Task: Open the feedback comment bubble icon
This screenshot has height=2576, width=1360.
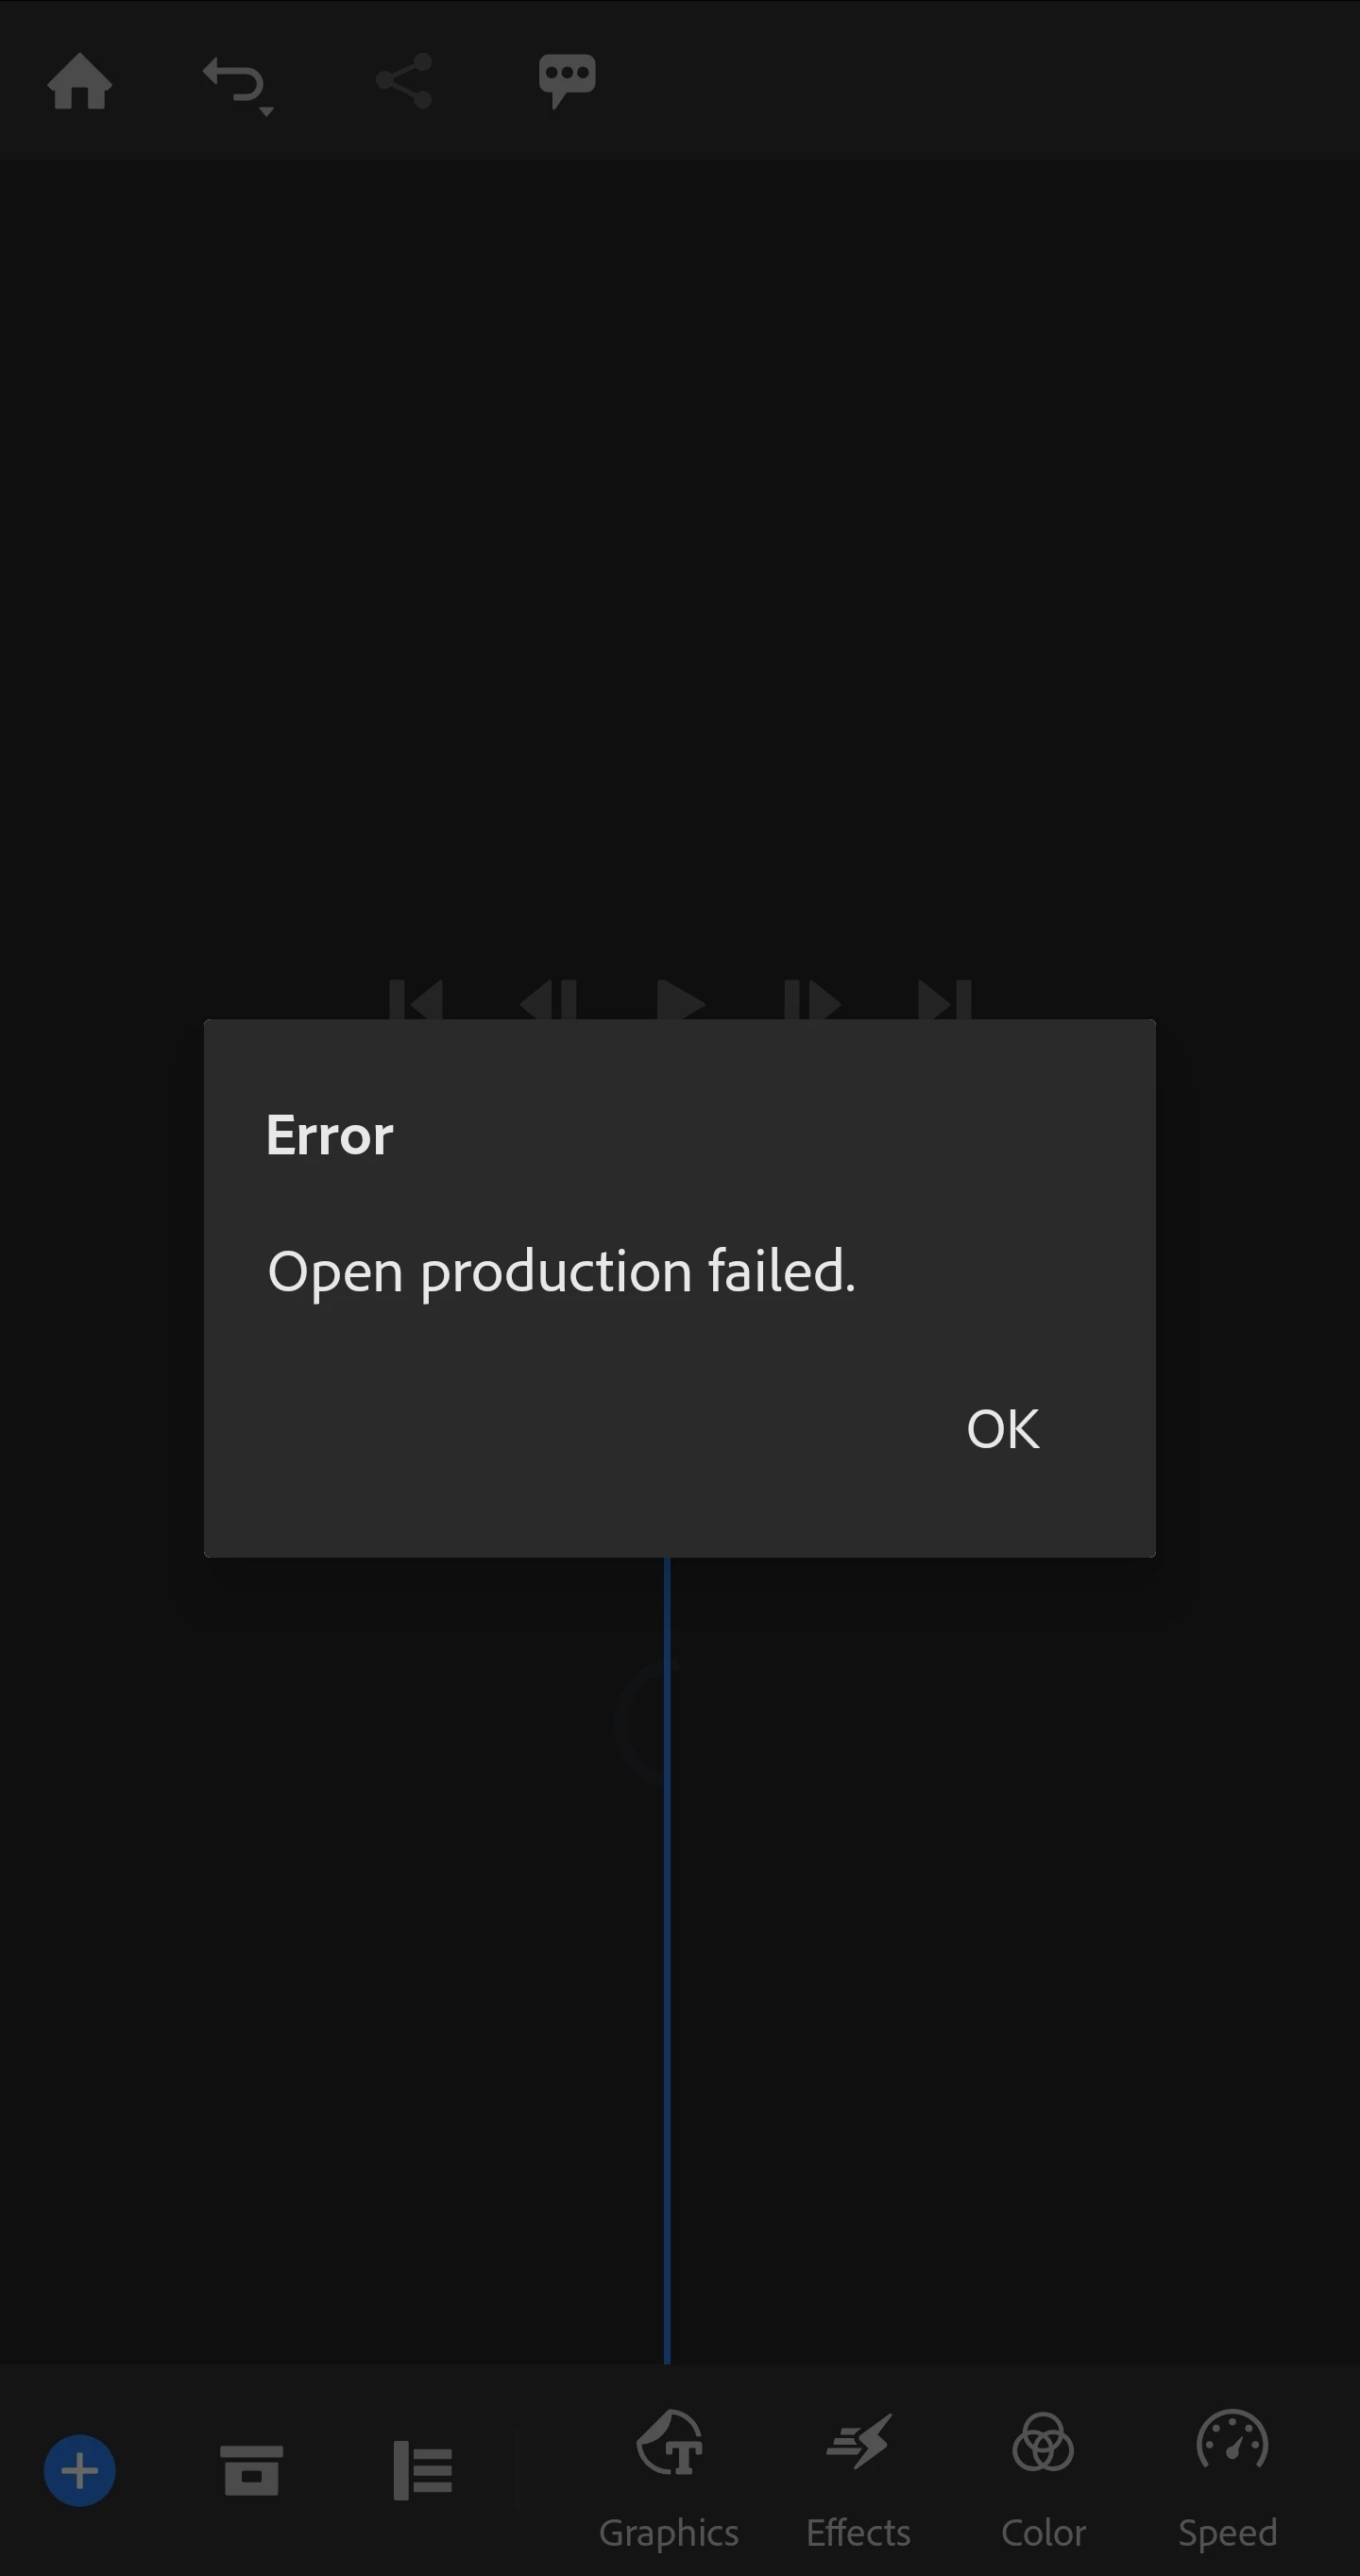Action: tap(567, 81)
